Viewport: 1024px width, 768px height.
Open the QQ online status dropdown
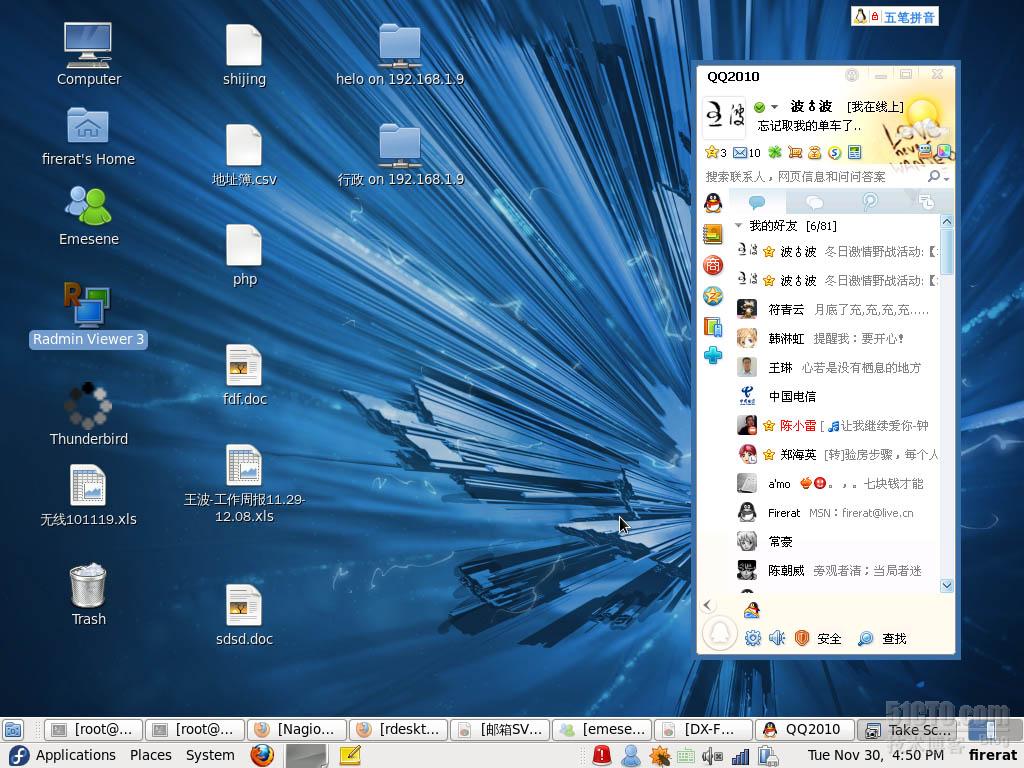775,106
